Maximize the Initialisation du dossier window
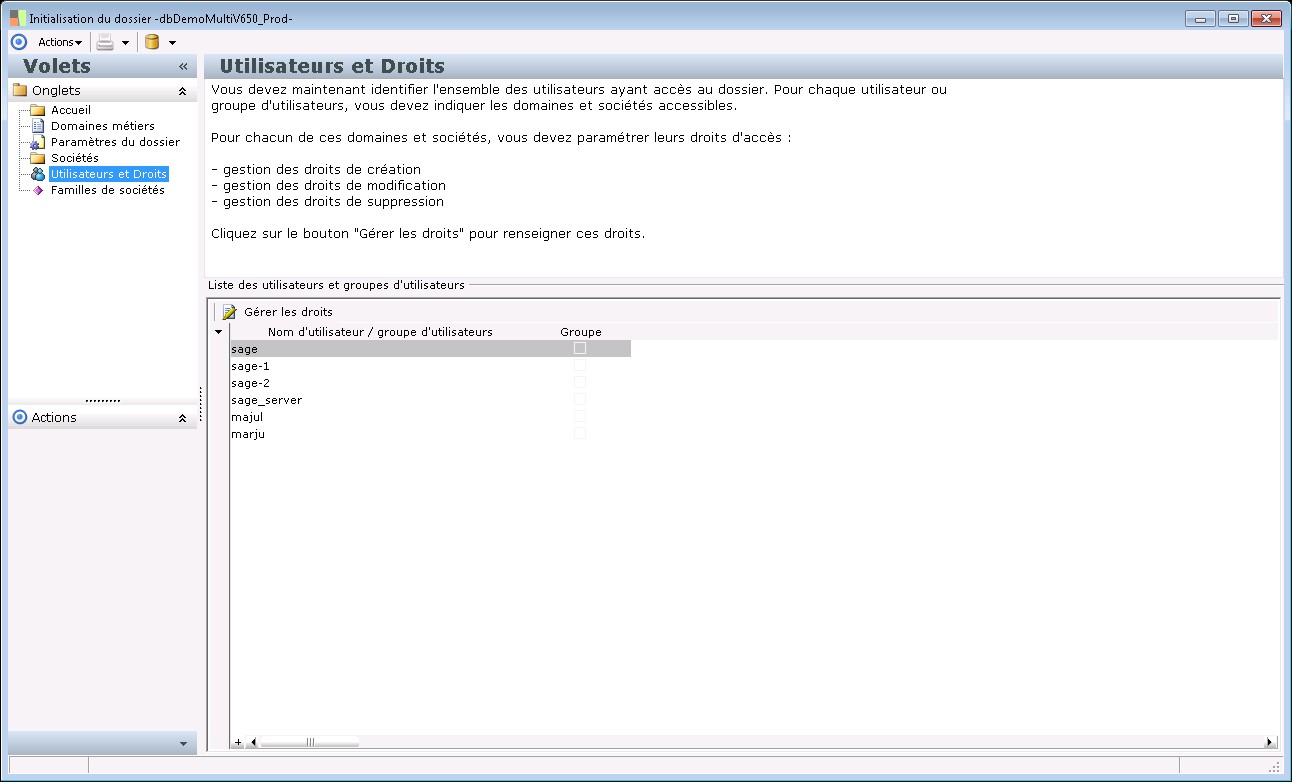Screen dimensions: 1292x782 click(1233, 18)
